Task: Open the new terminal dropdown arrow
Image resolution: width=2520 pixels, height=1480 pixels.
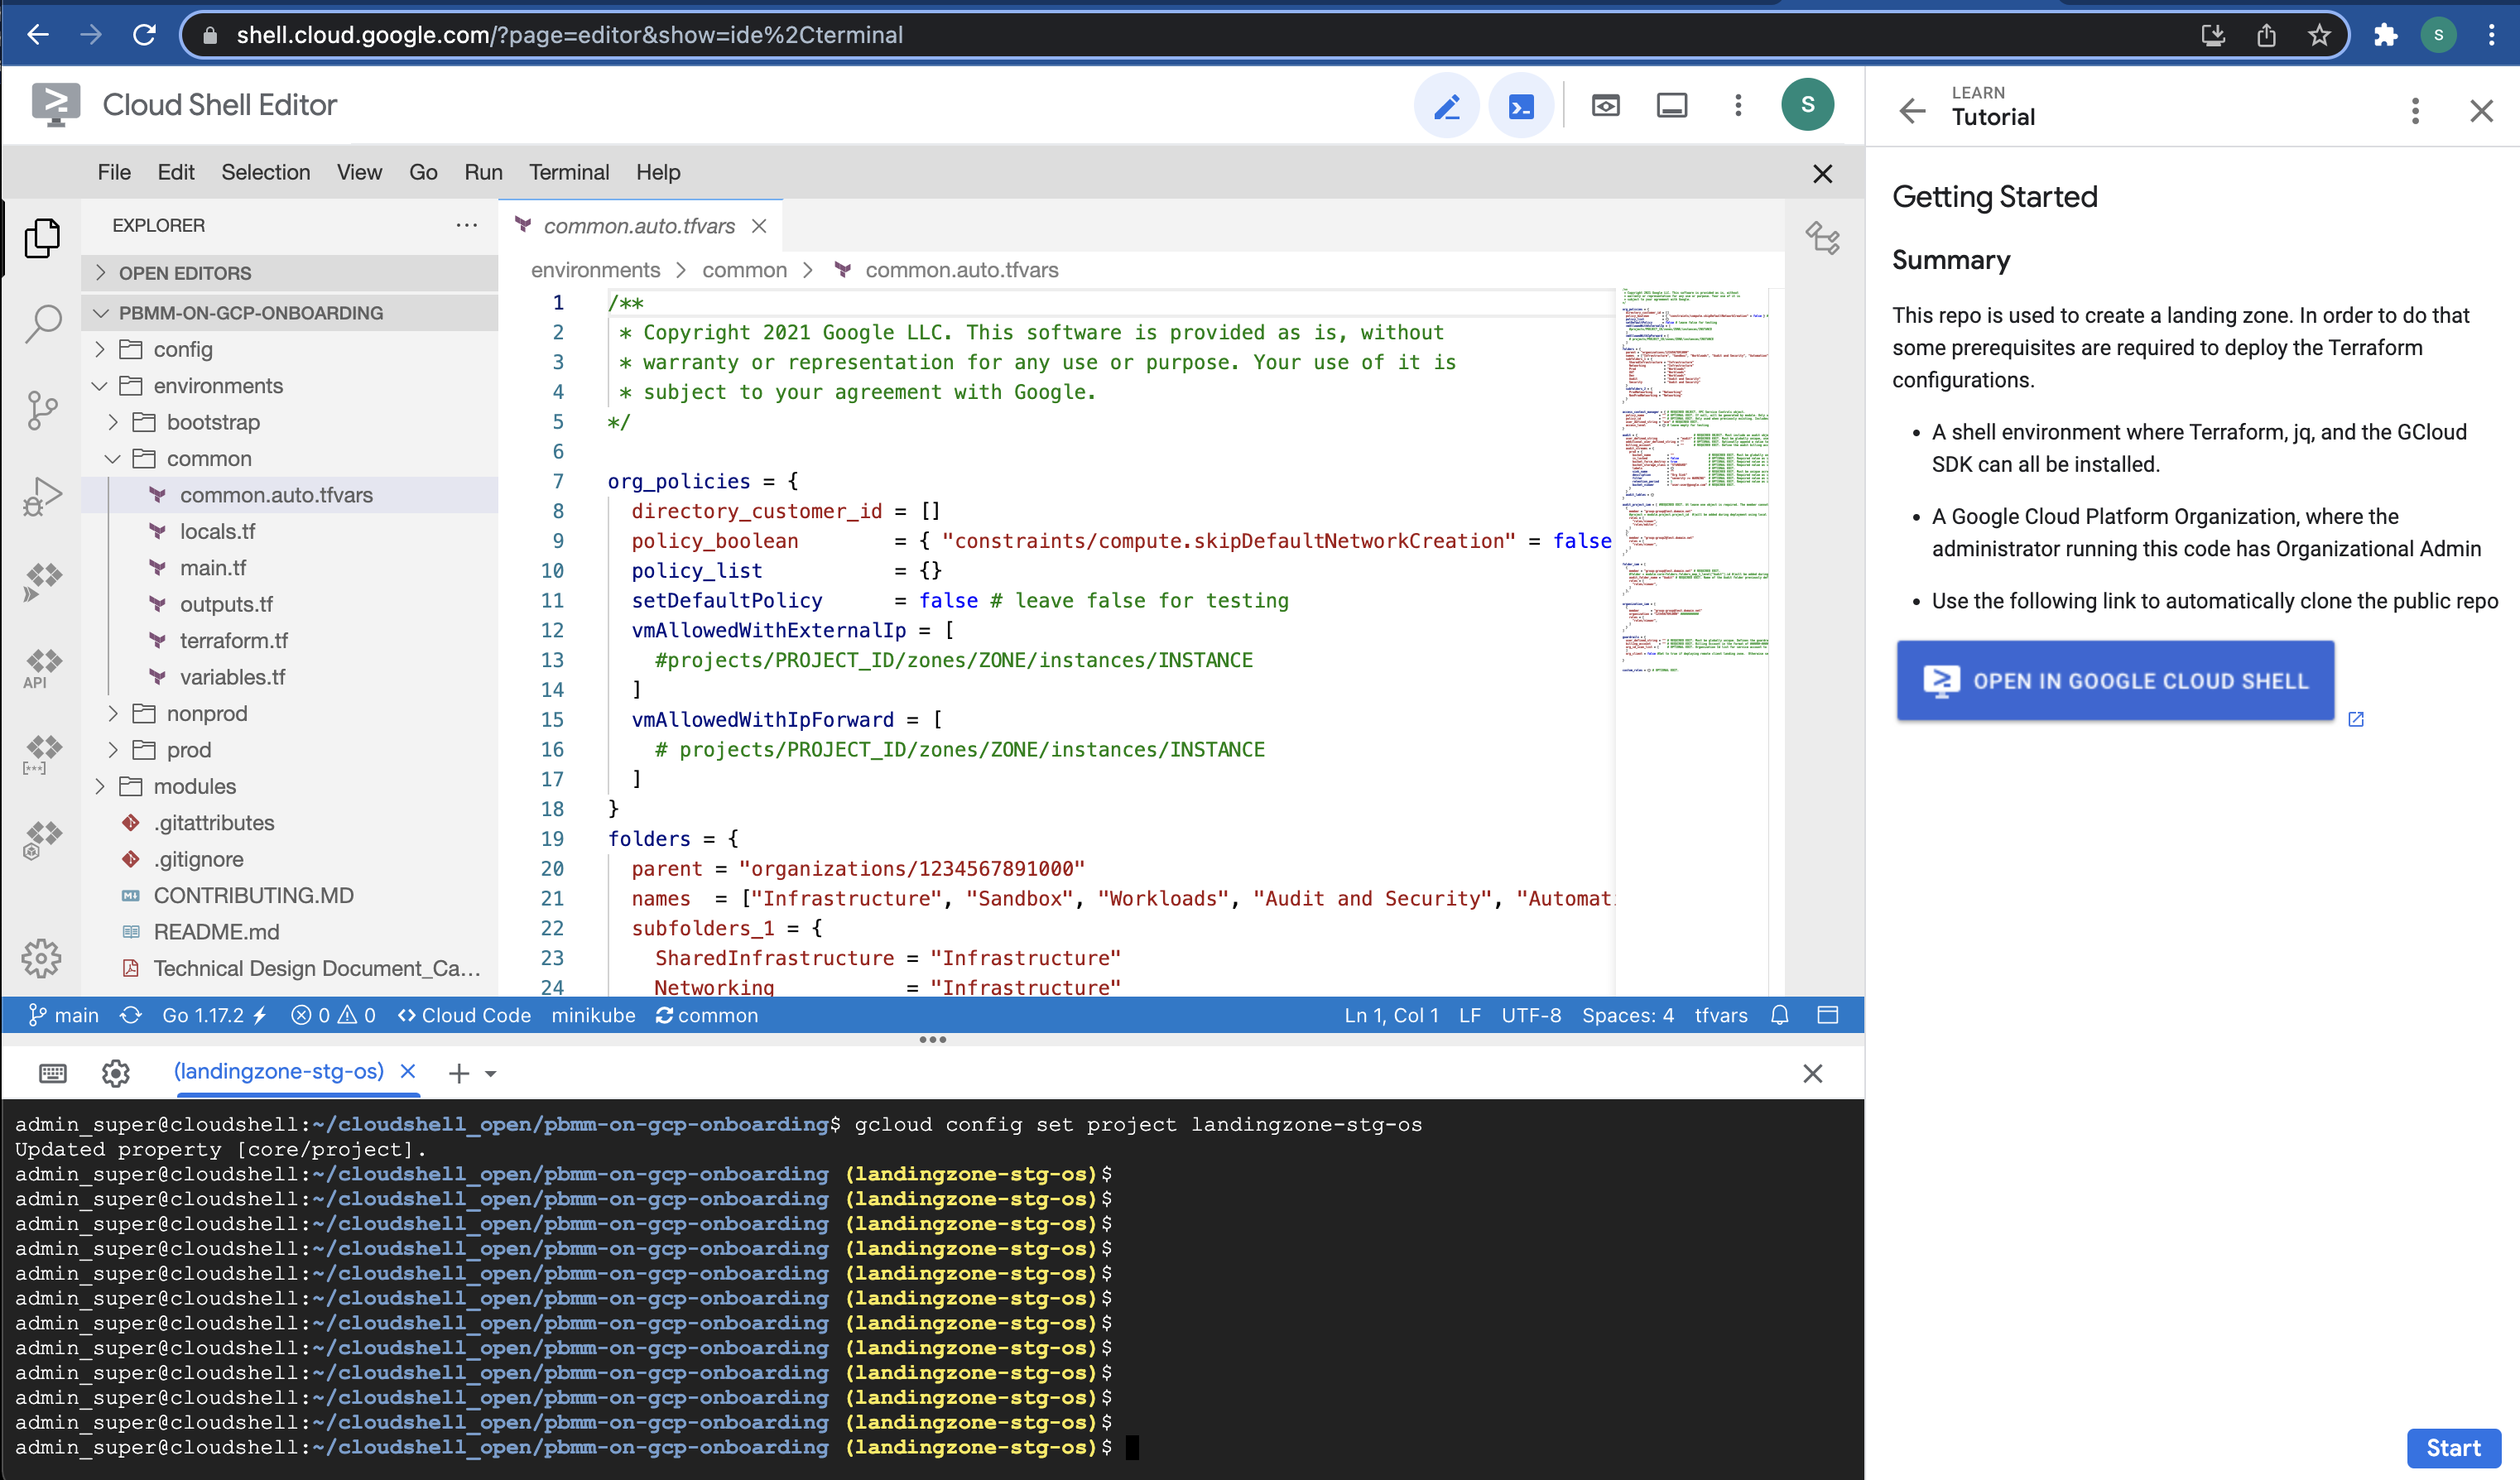Action: pyautogui.click(x=490, y=1073)
